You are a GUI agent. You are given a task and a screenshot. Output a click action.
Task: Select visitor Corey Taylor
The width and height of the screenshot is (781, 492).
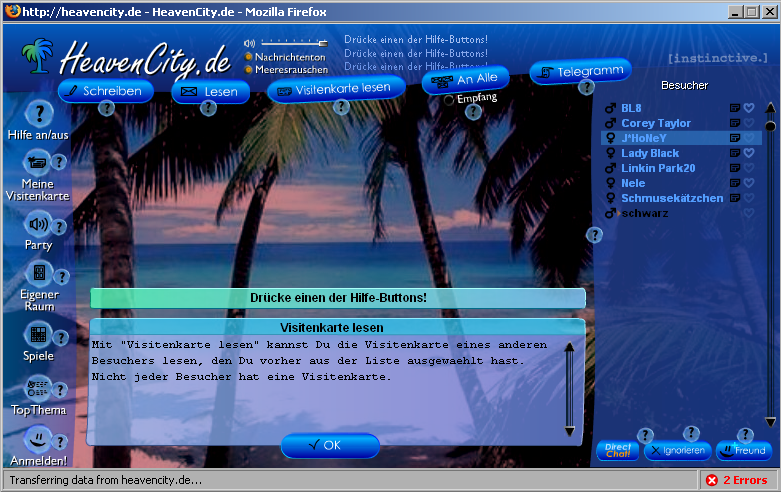coord(655,123)
